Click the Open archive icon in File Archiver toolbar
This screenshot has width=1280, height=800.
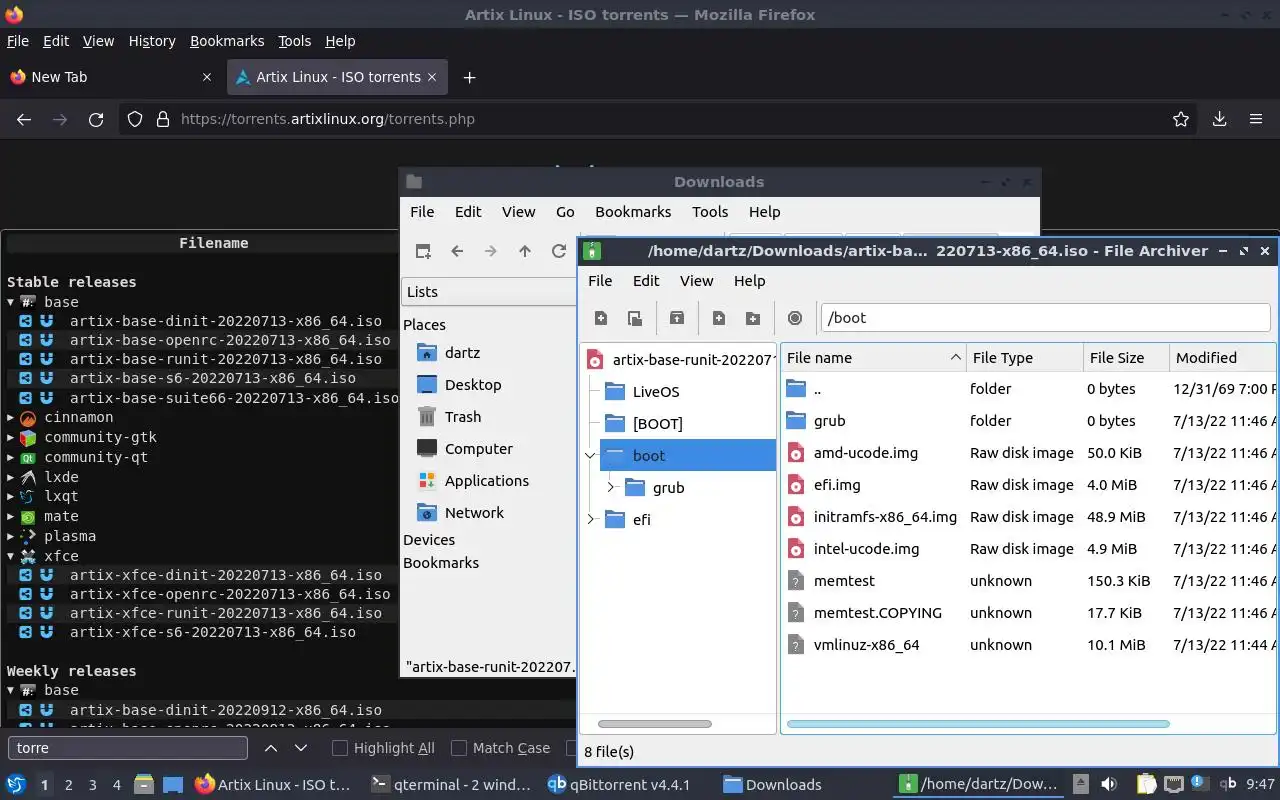pos(635,318)
